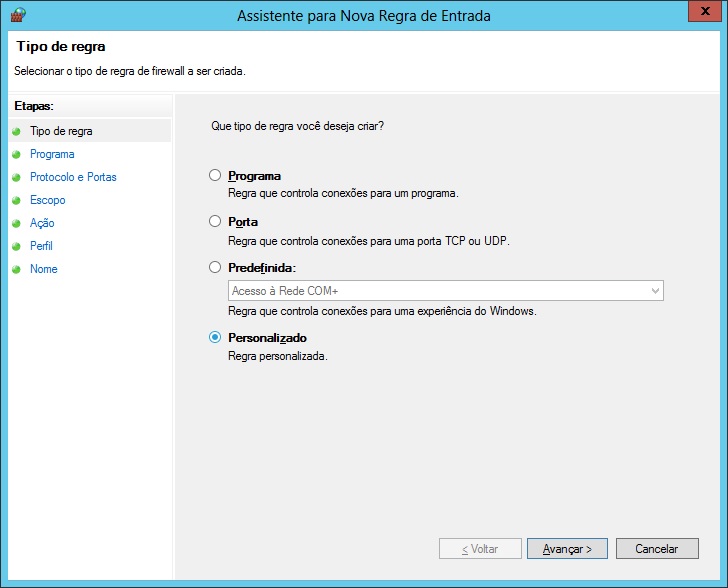728x588 pixels.
Task: Click green bullet beside Ação step
Action: tap(16, 223)
